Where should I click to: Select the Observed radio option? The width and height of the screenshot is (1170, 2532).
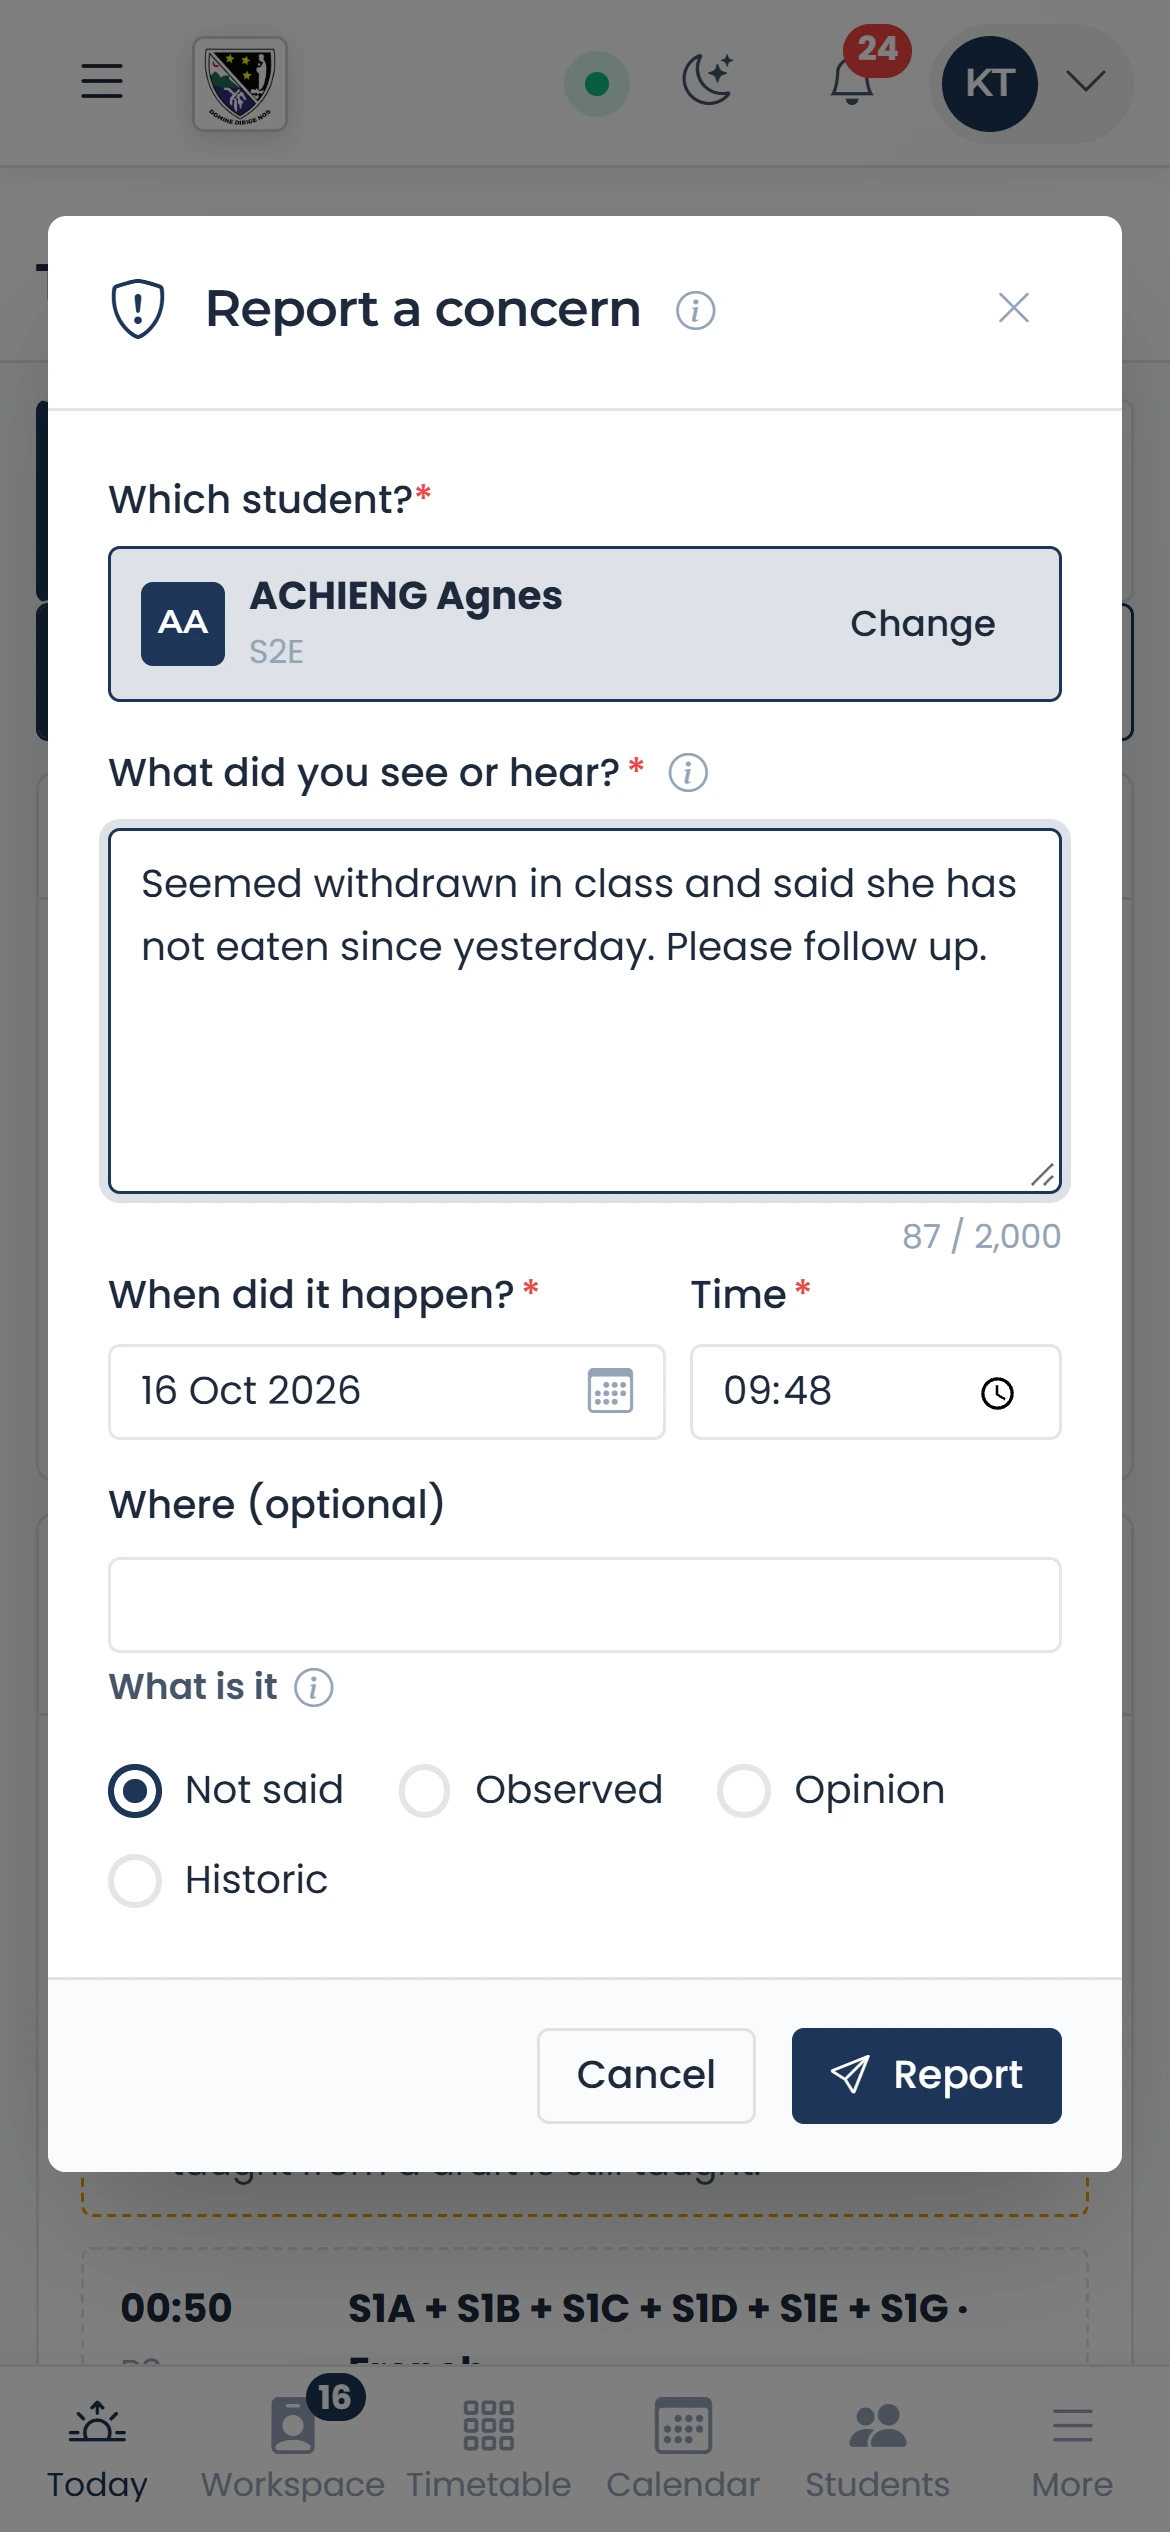[425, 1790]
